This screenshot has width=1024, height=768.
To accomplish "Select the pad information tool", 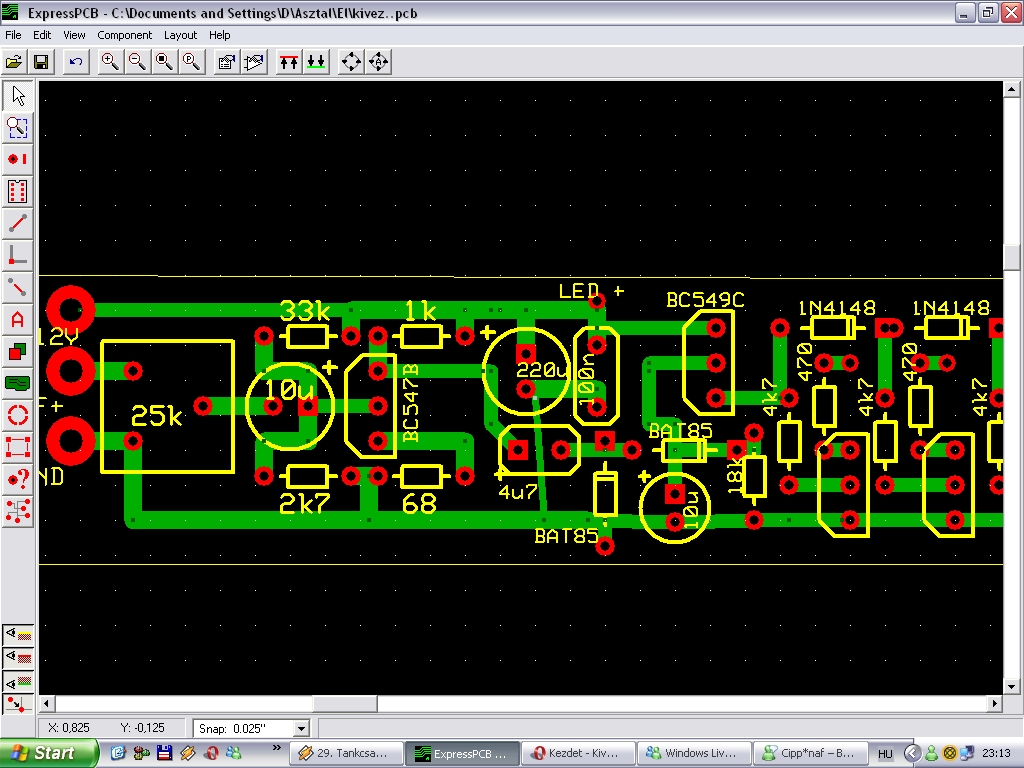I will pos(18,479).
